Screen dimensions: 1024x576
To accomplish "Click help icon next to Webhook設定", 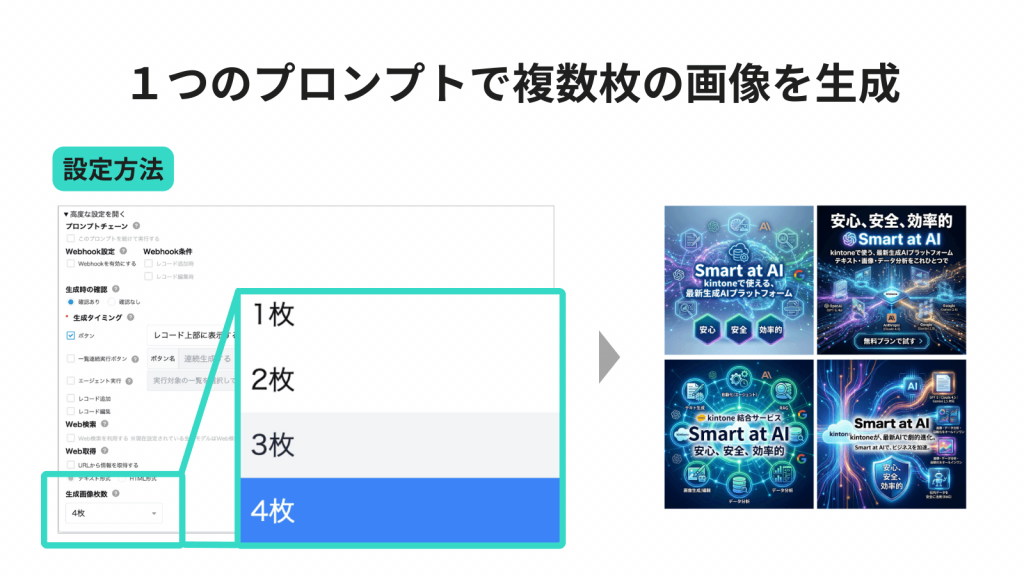I will tap(123, 251).
